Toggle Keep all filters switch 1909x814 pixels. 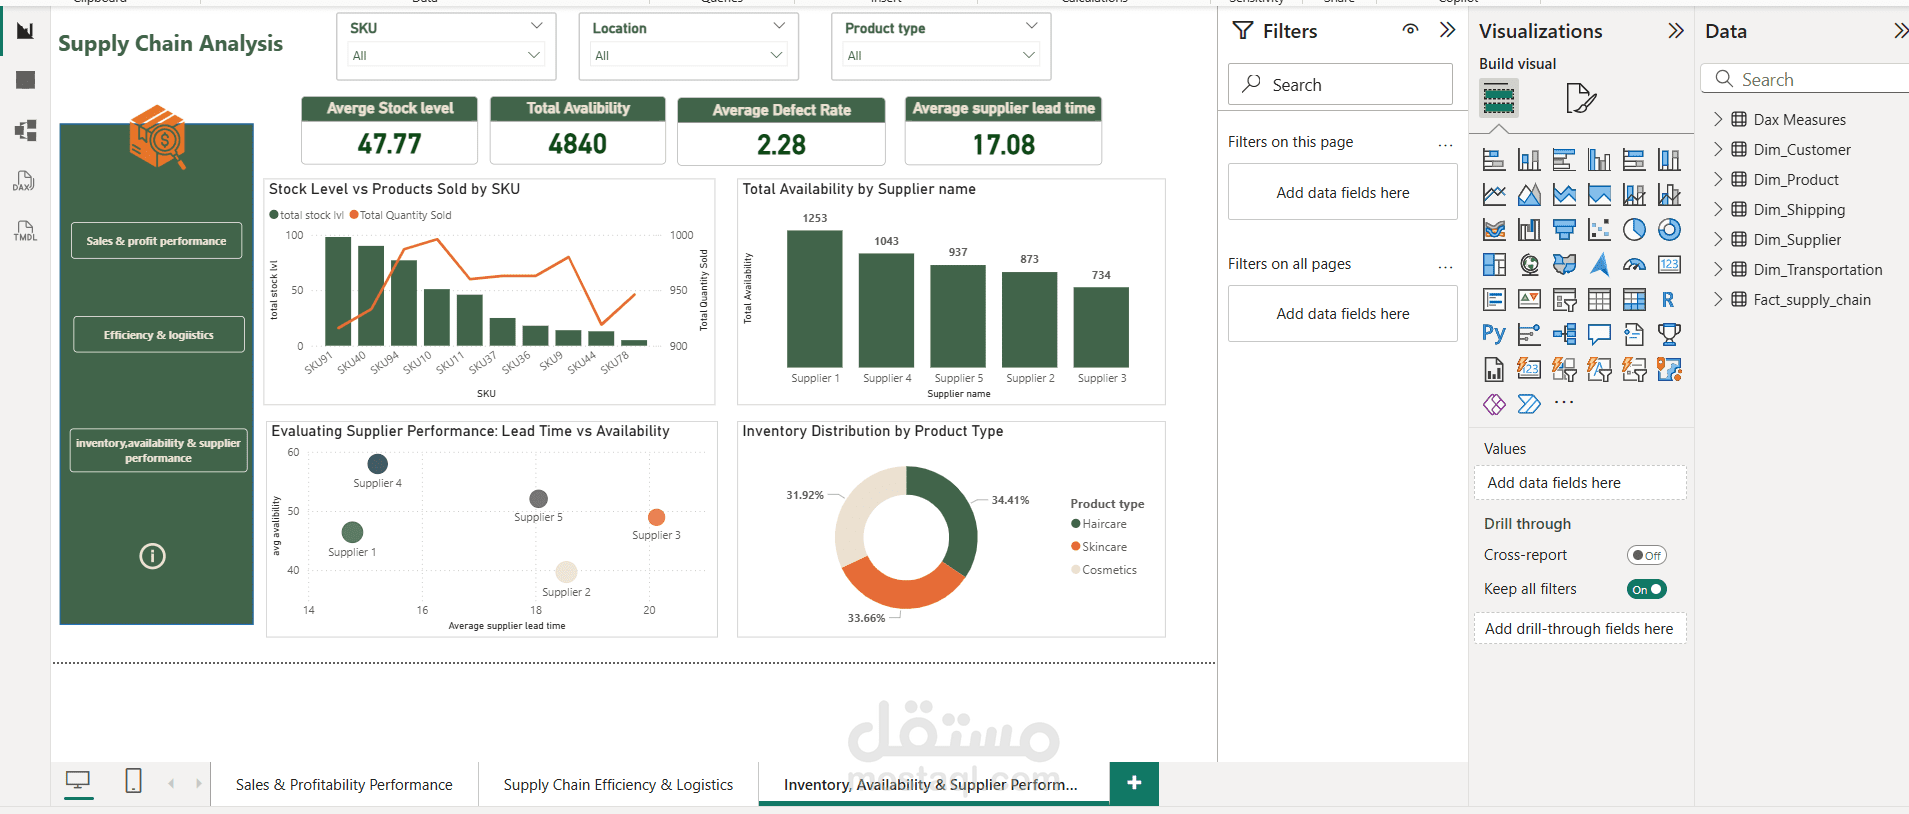coord(1646,589)
